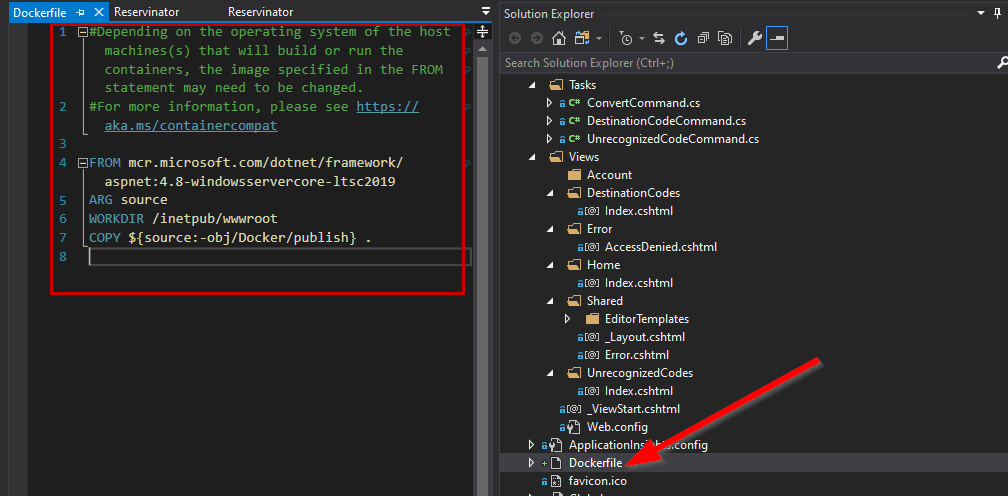
Task: Select Index.cshtml under Home
Action: [638, 283]
